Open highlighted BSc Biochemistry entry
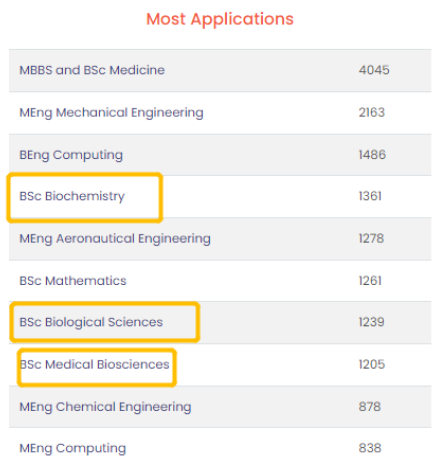The height and width of the screenshot is (462, 447). click(x=72, y=197)
